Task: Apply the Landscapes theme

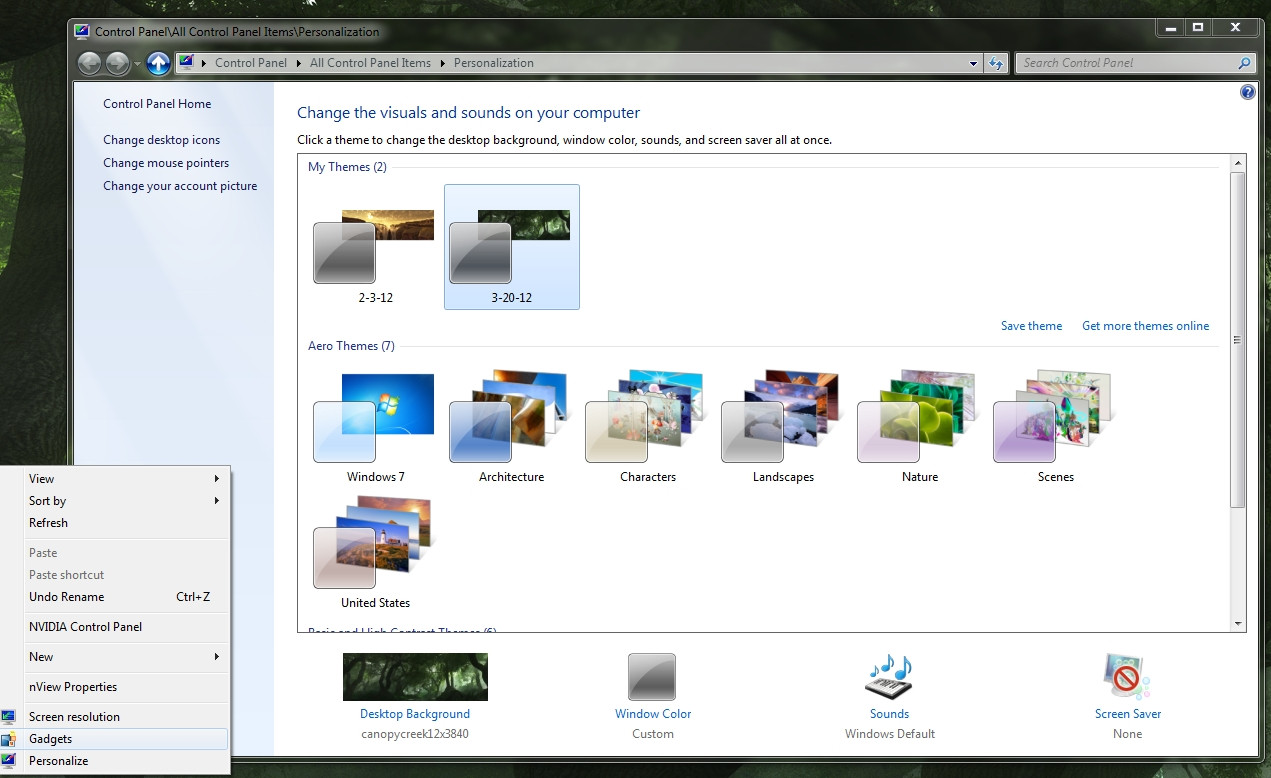Action: coord(783,427)
